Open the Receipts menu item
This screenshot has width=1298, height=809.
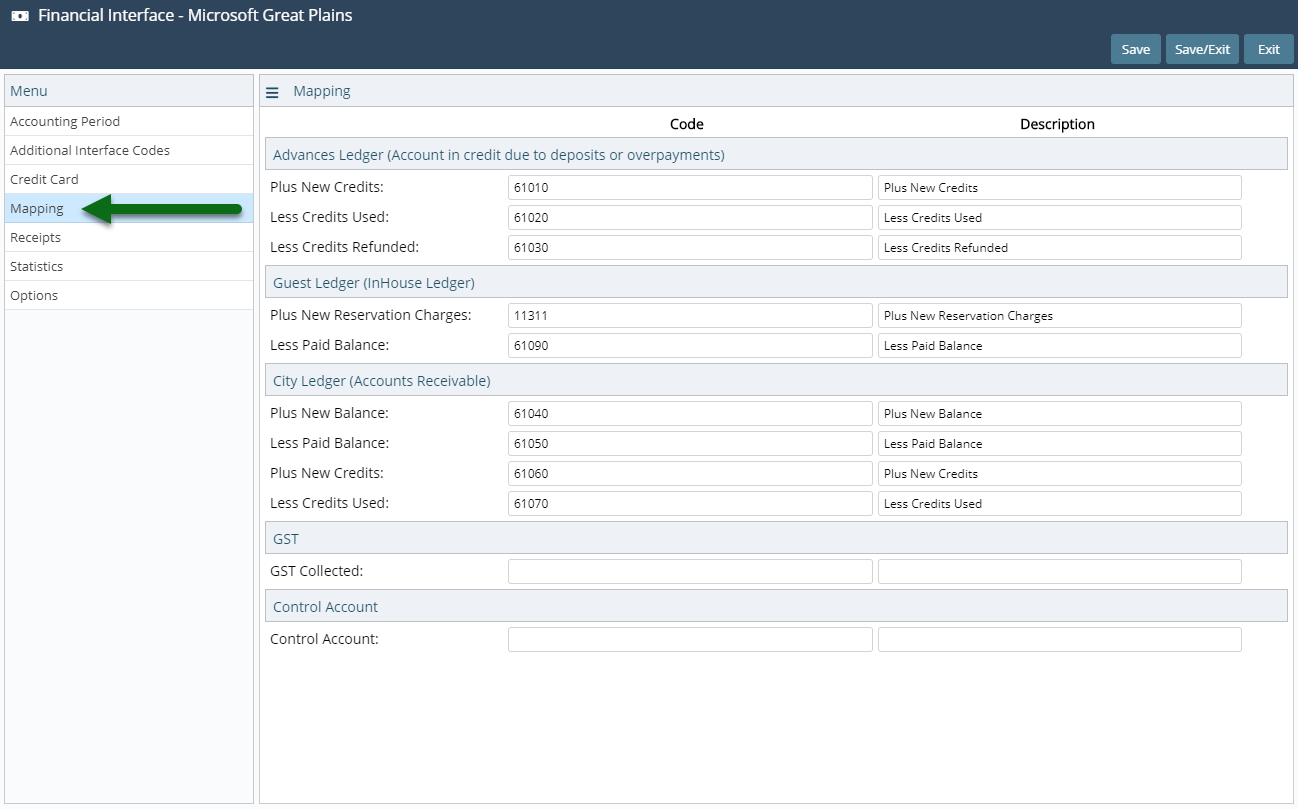point(129,237)
